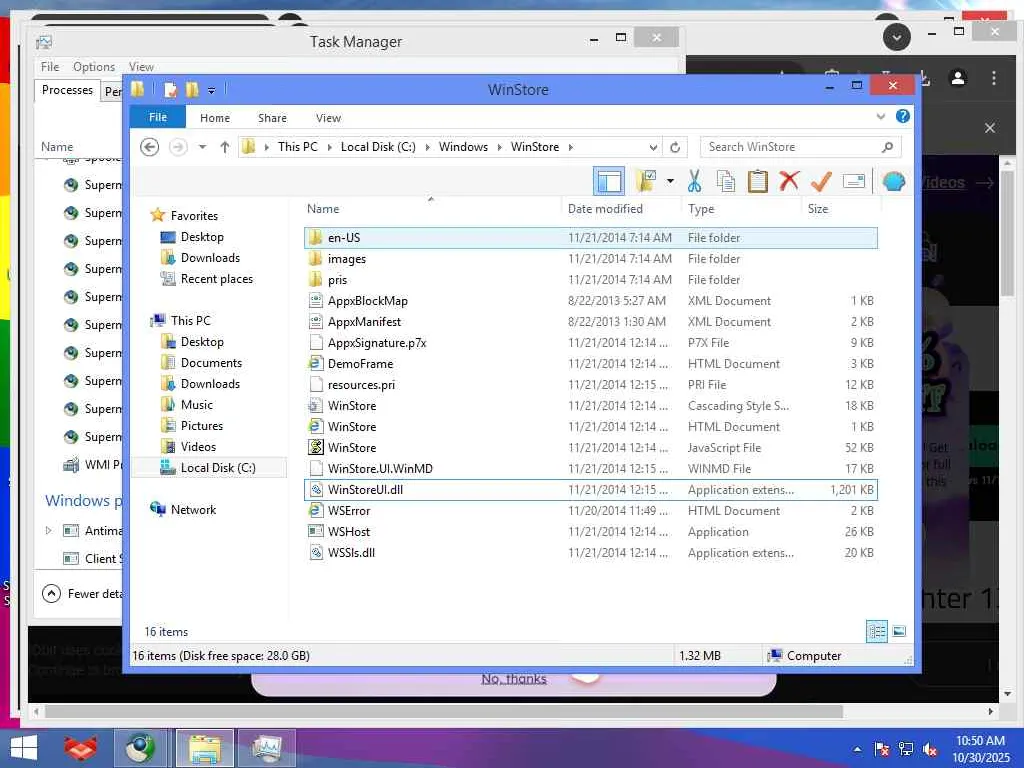The image size is (1024, 768).
Task: Click Task Manager taskbar icon
Action: click(x=266, y=748)
